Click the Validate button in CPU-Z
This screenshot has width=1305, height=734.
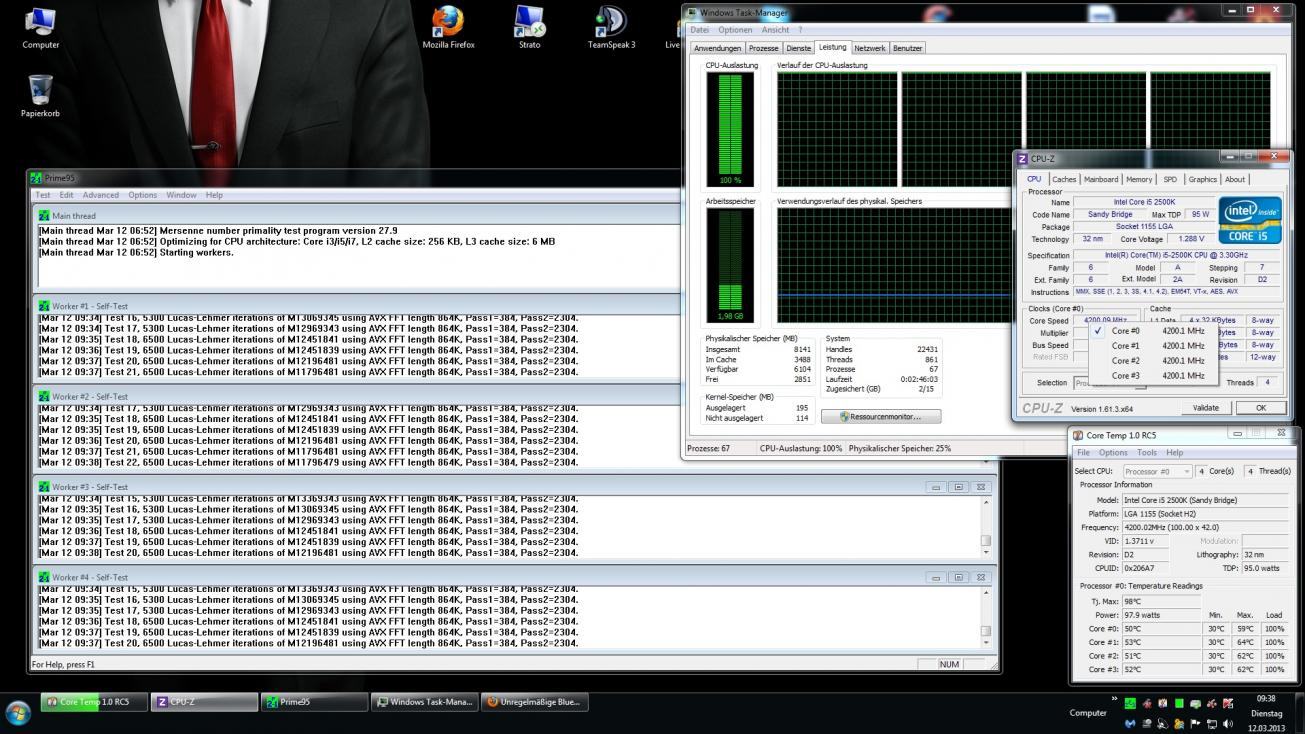point(1206,408)
